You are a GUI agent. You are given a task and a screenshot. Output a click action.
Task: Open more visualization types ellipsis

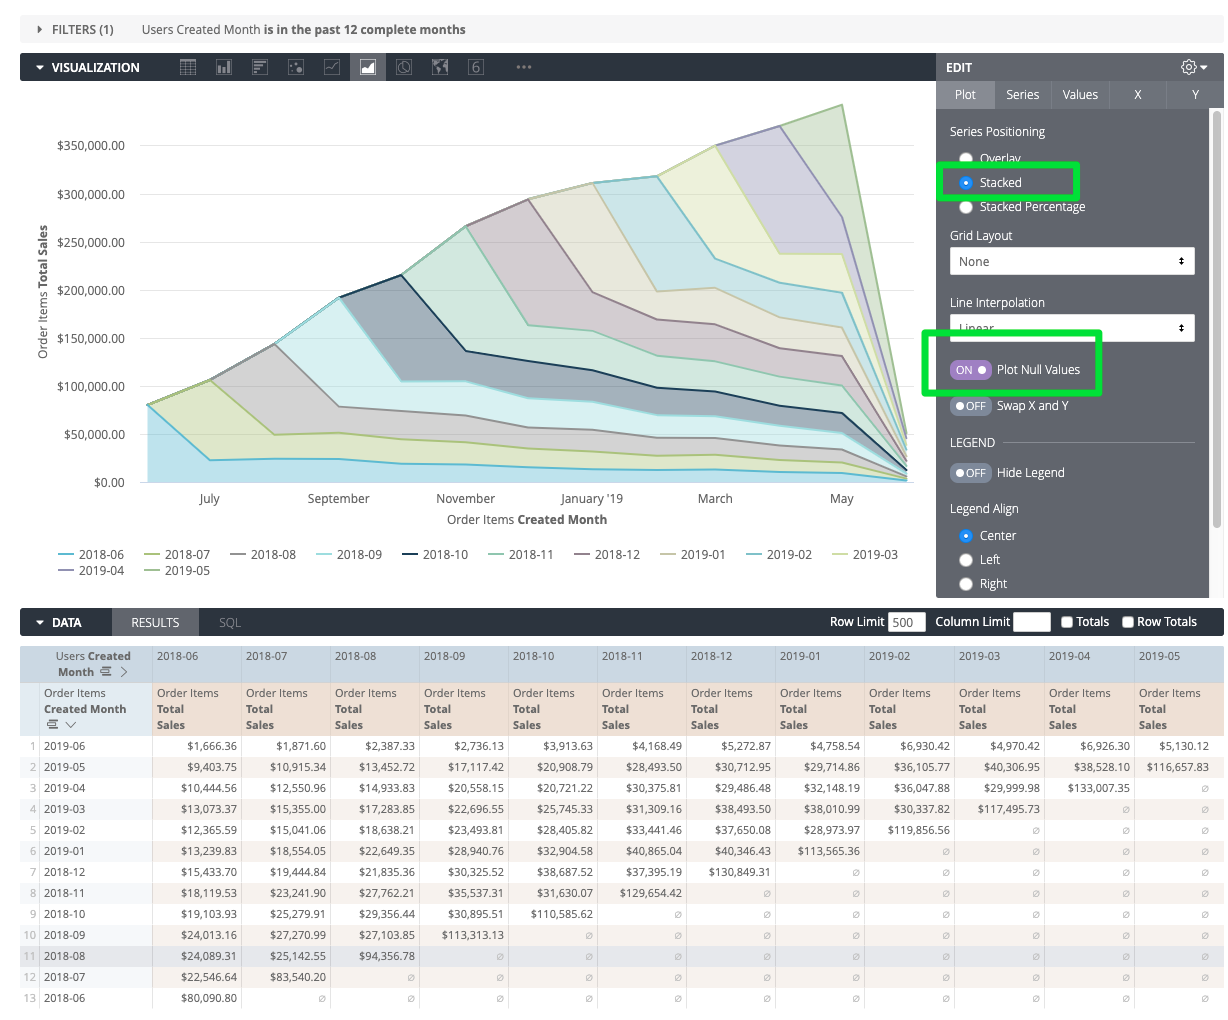click(524, 67)
